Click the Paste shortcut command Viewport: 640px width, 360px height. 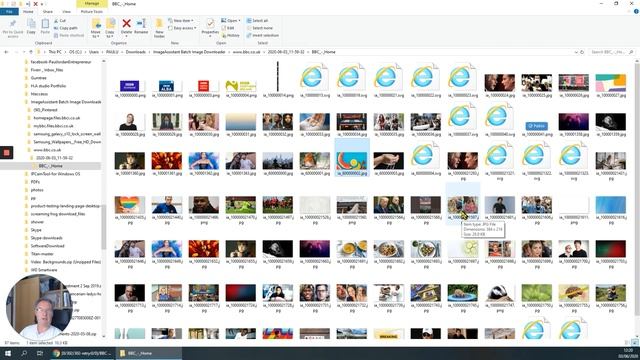pos(69,36)
